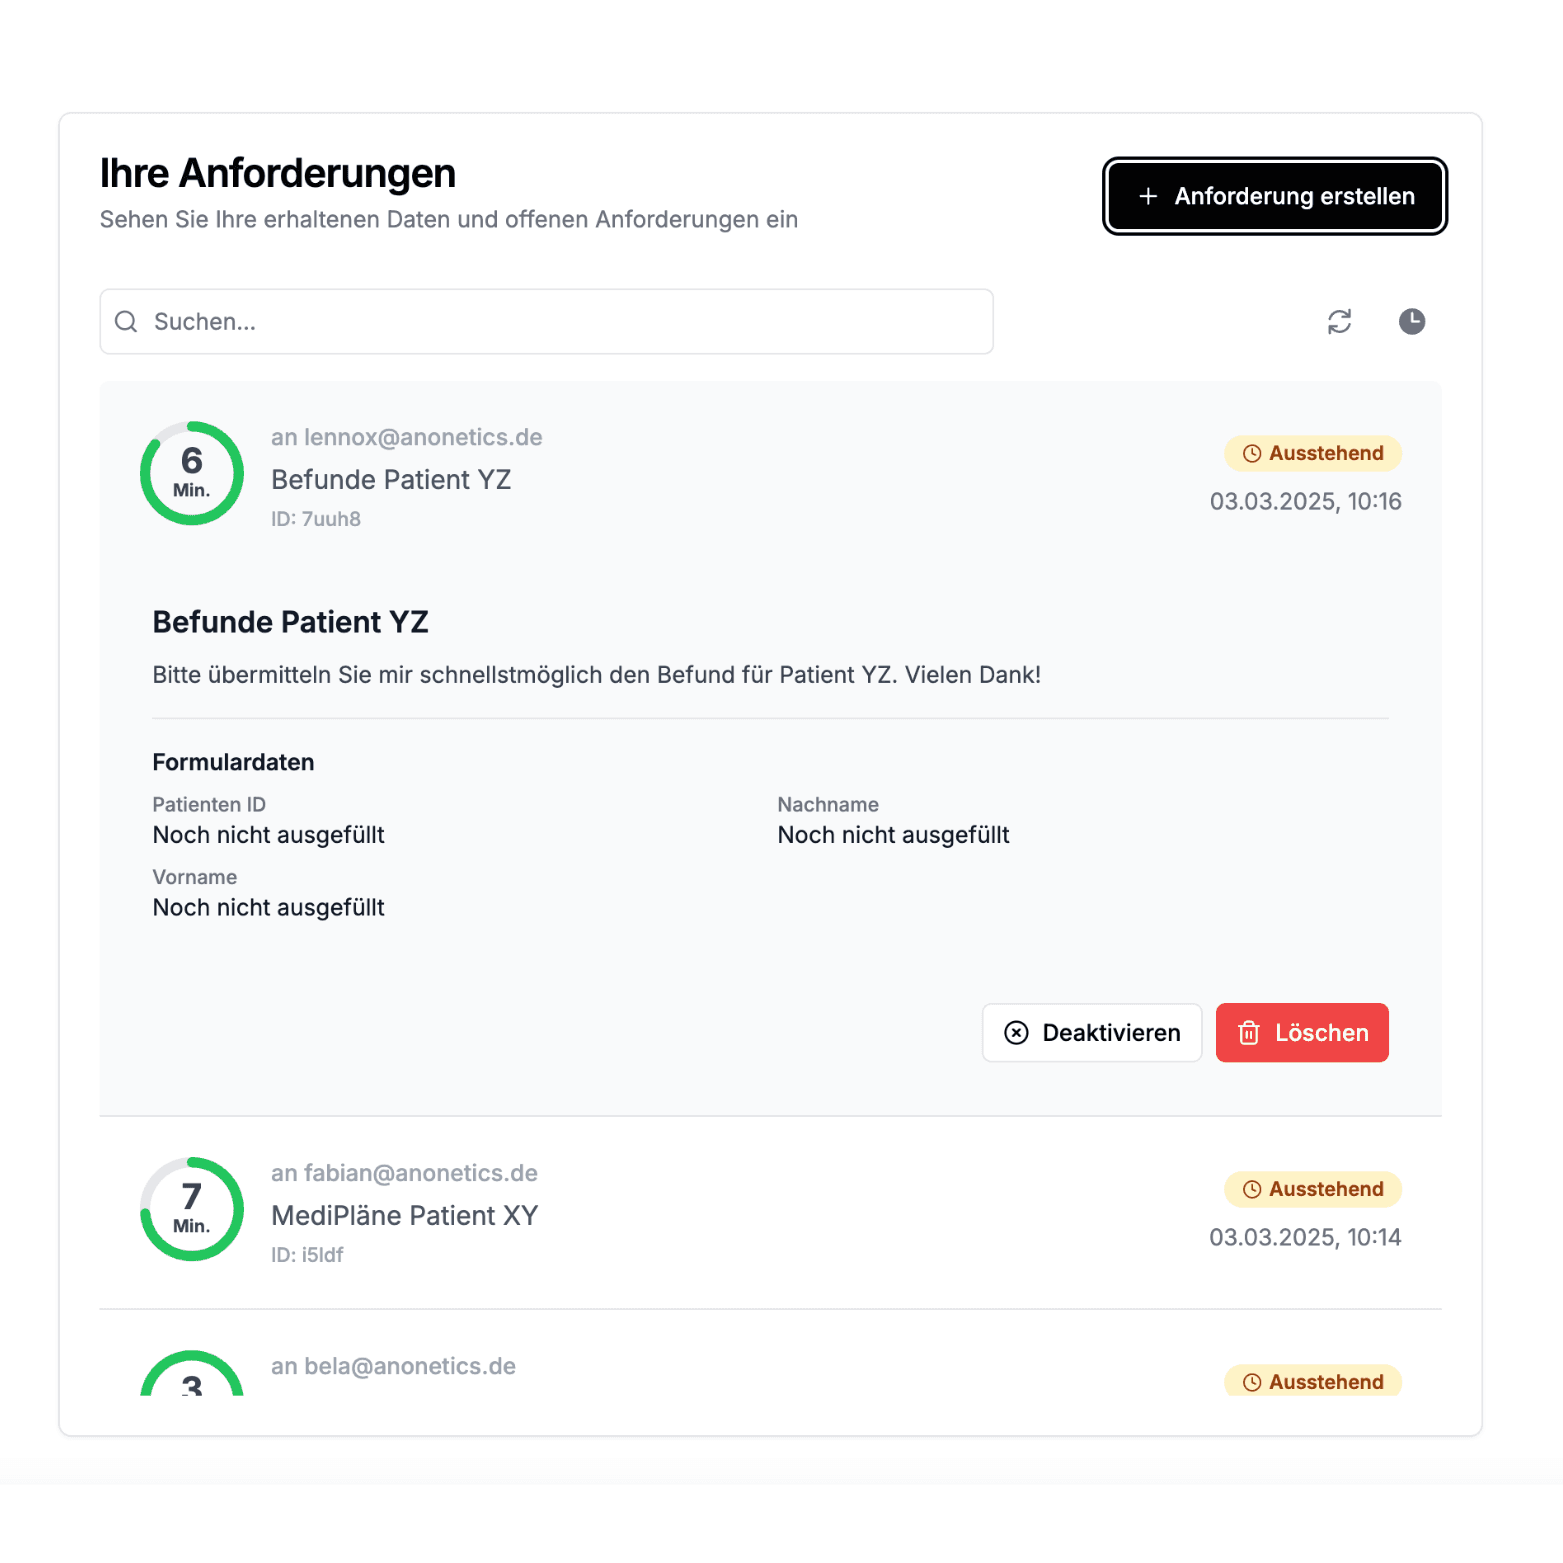Click the 6 Min. countdown ring
This screenshot has height=1563, width=1563.
click(x=192, y=473)
